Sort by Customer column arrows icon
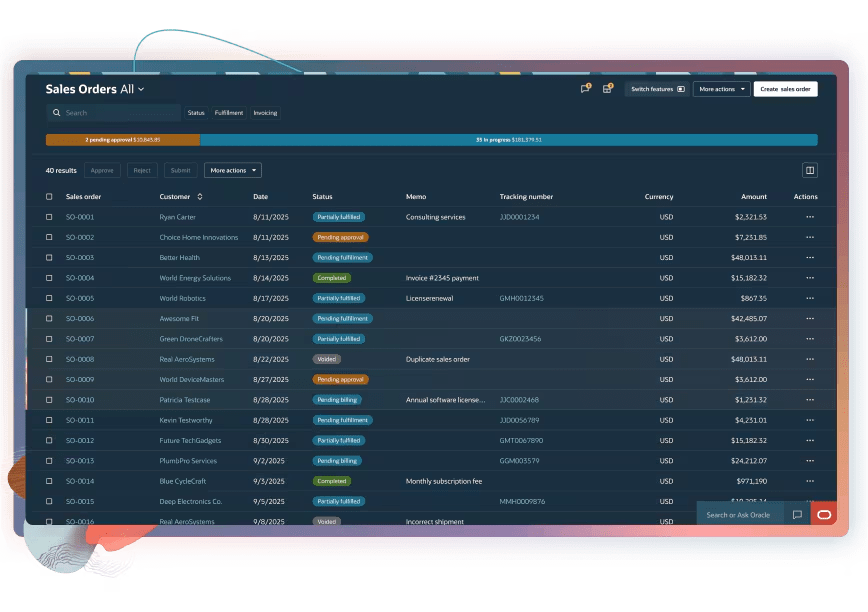 [200, 197]
